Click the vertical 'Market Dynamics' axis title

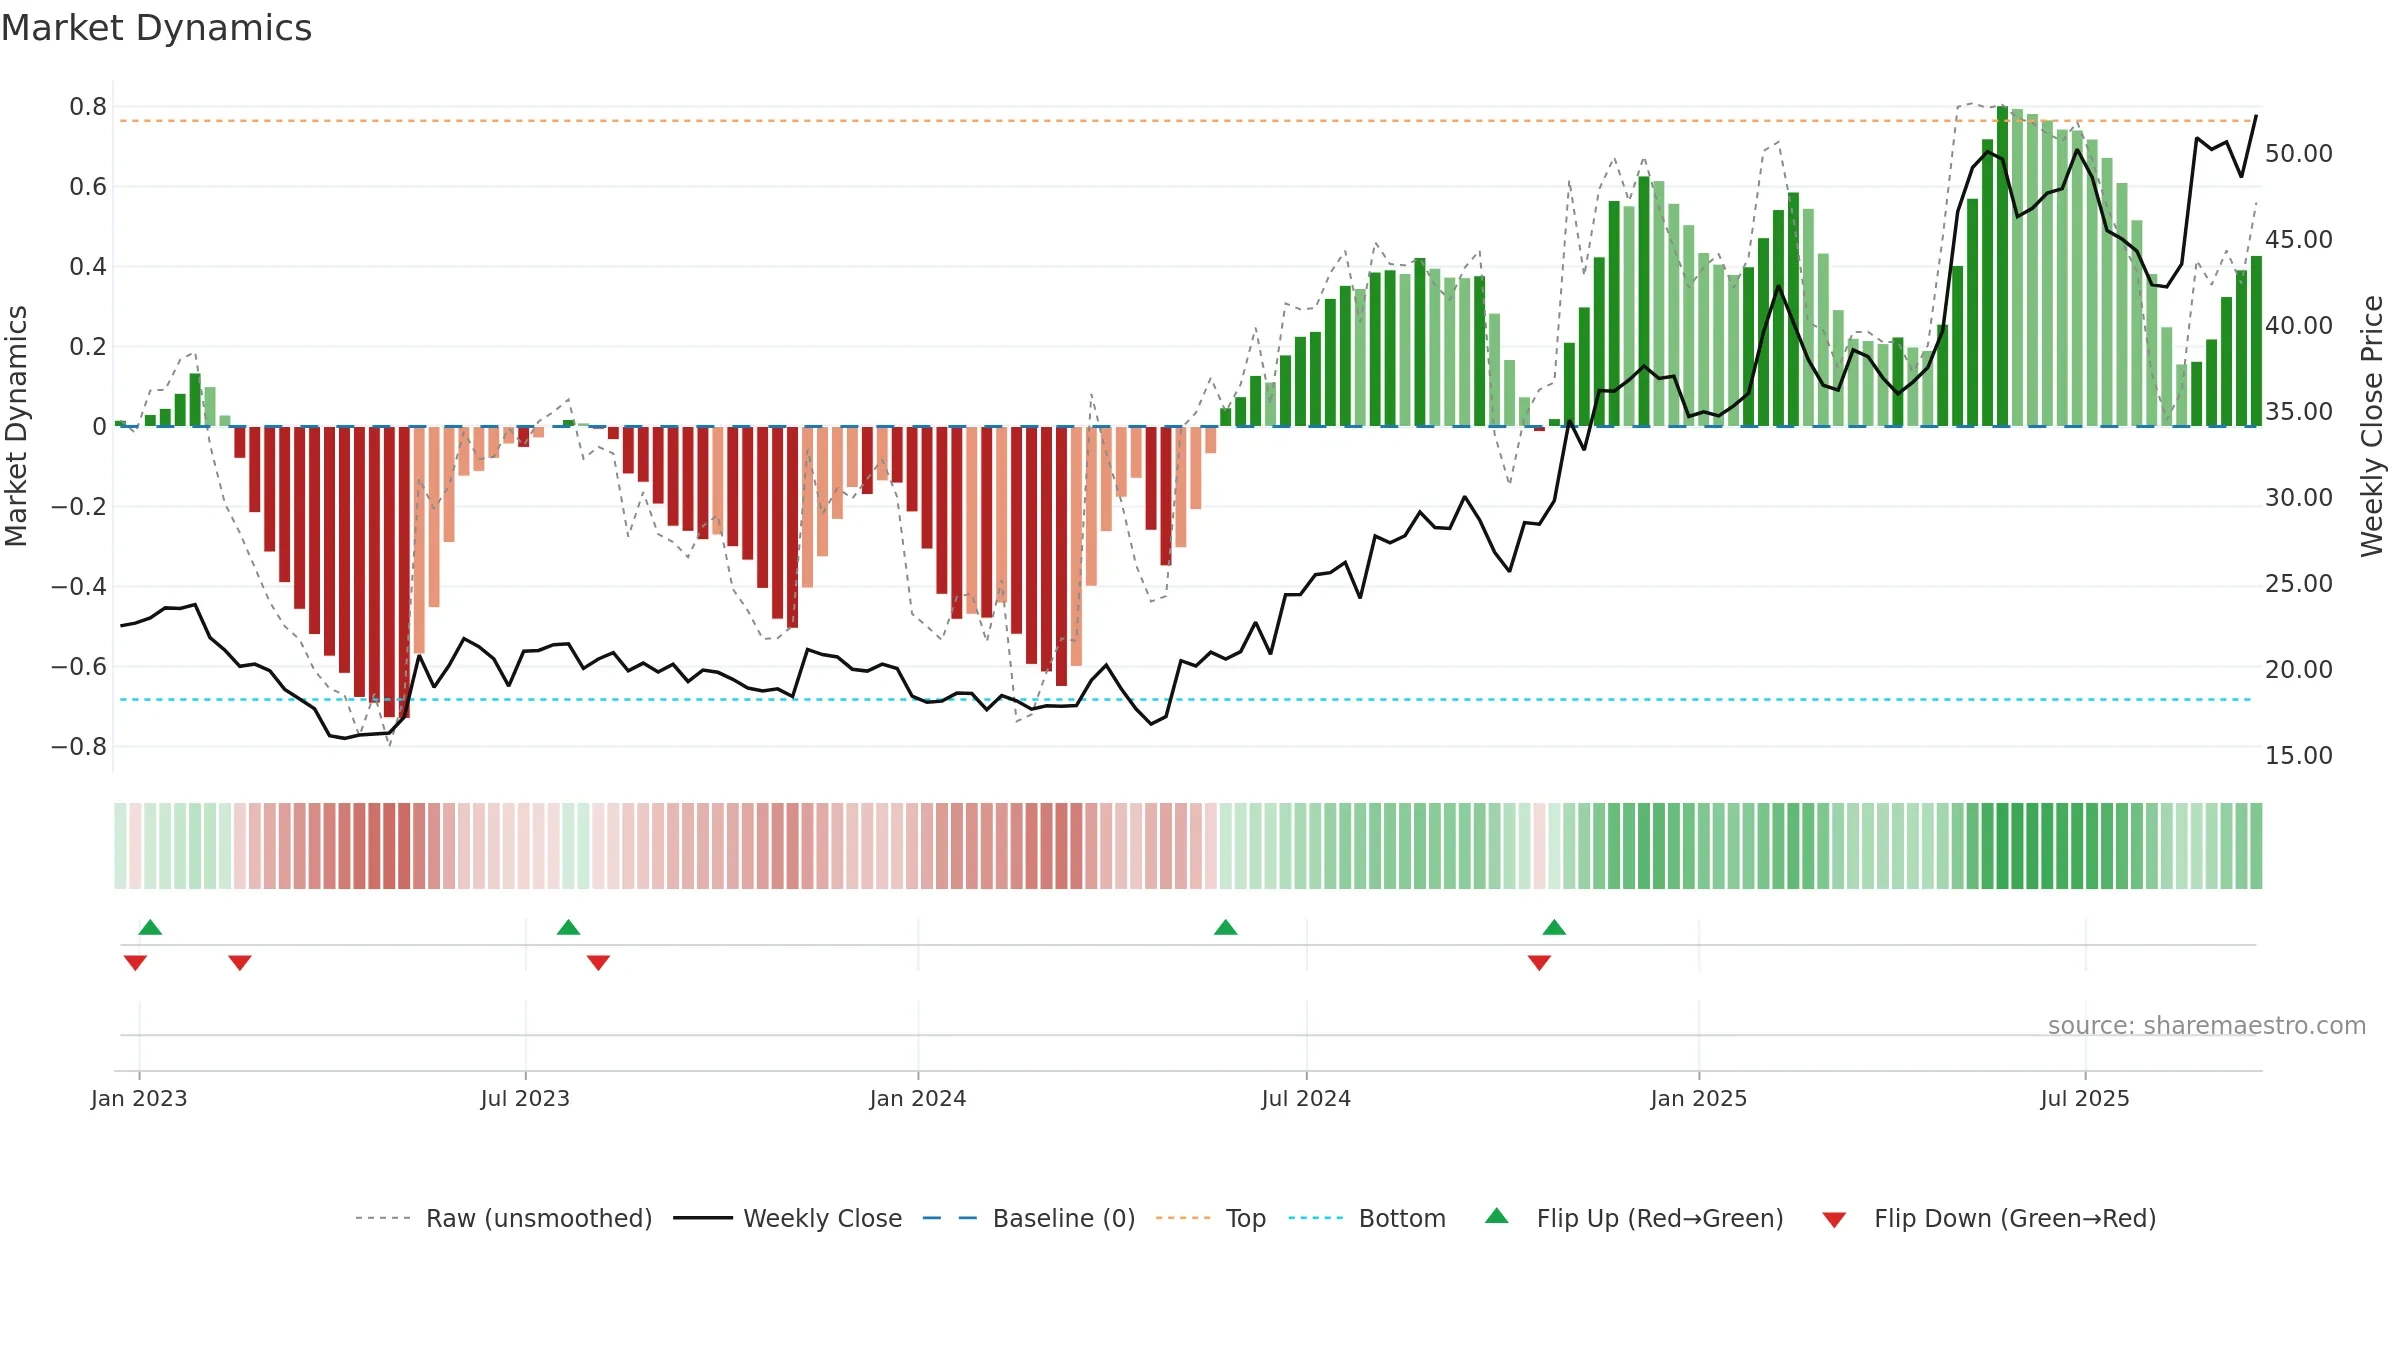(x=16, y=426)
